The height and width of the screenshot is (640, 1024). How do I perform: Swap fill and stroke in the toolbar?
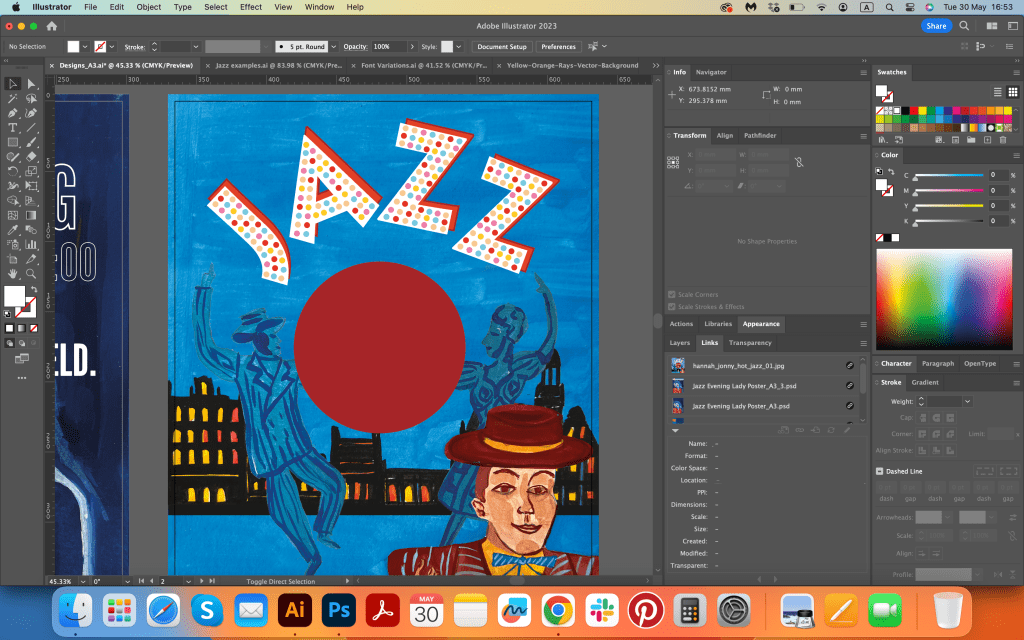pos(34,288)
